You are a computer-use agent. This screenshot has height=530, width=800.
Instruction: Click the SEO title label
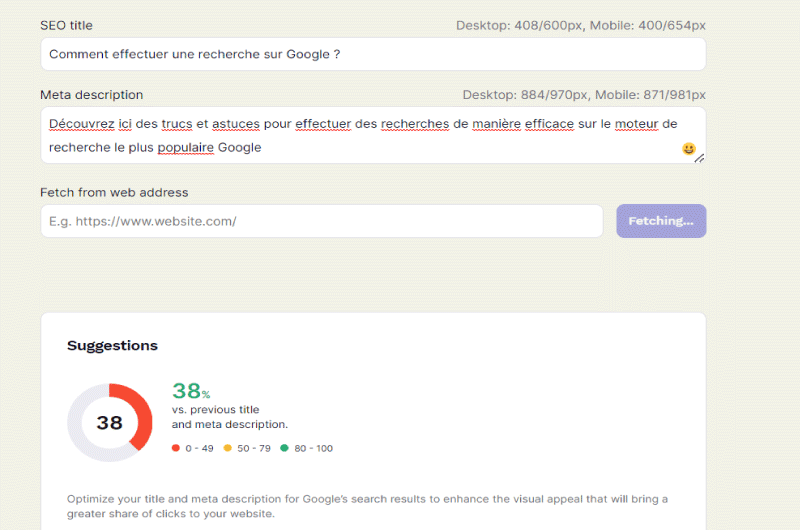pos(66,26)
